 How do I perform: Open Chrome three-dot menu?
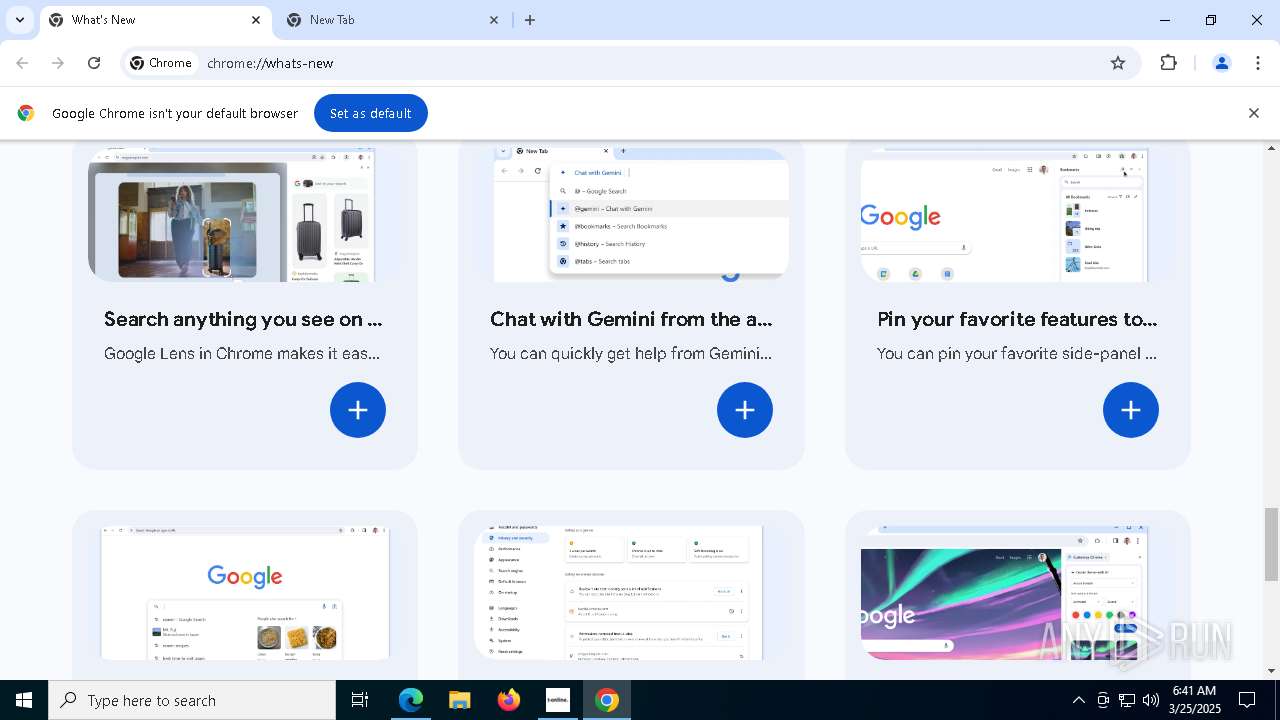point(1258,63)
